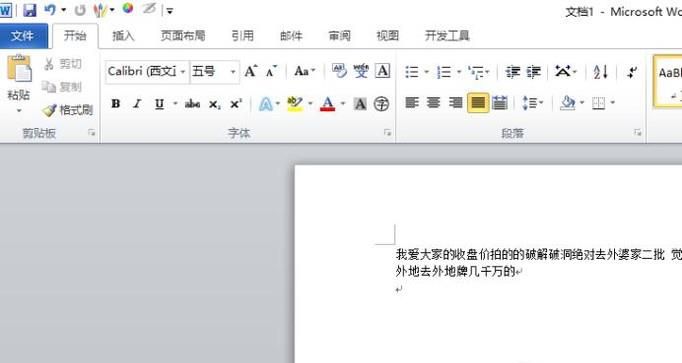Undo the last action

(50, 10)
